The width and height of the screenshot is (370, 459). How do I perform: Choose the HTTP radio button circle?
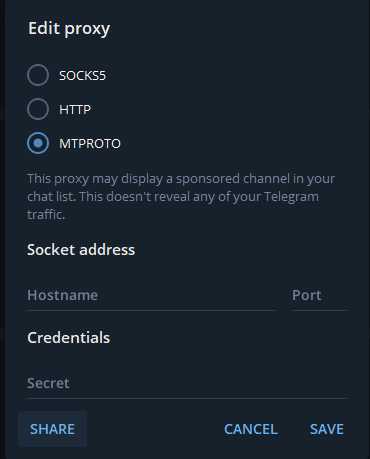pyautogui.click(x=38, y=109)
